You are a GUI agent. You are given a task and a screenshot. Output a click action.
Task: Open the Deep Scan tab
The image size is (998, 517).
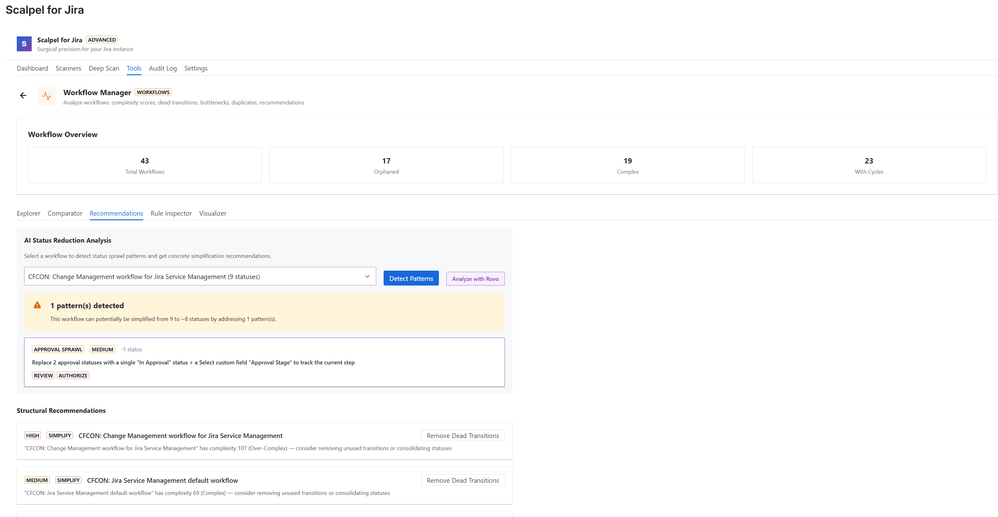click(104, 68)
